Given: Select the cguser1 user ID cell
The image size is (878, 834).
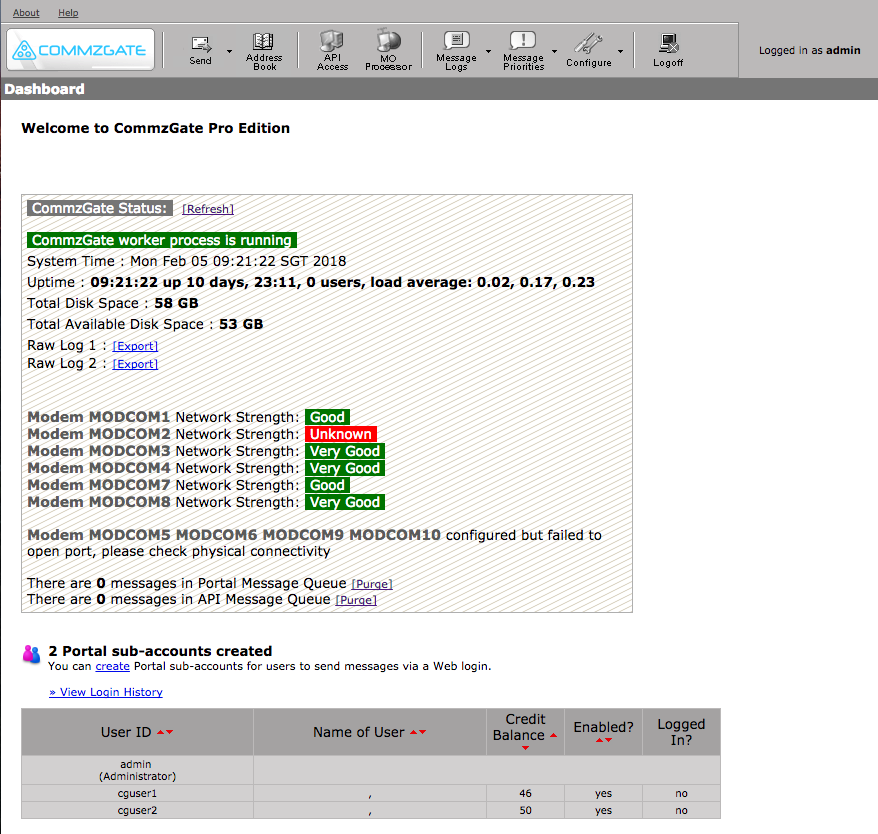Looking at the screenshot, I should (x=137, y=793).
